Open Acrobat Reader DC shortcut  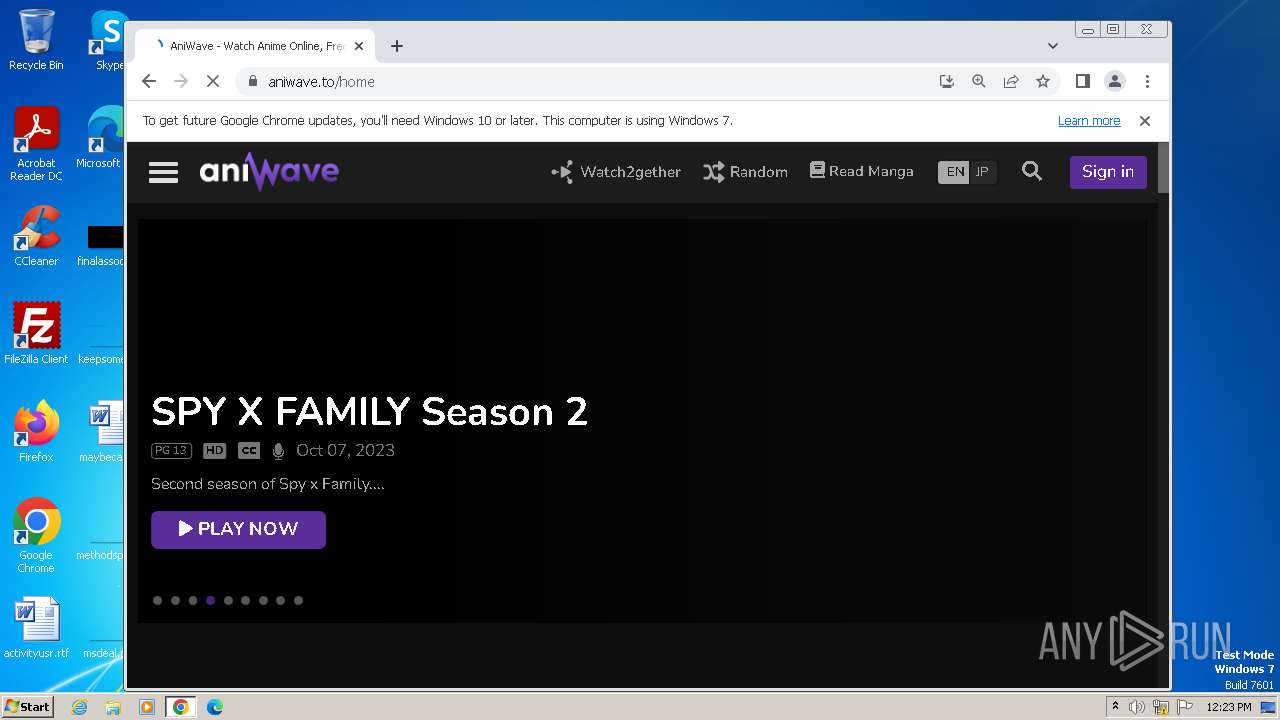pyautogui.click(x=36, y=145)
